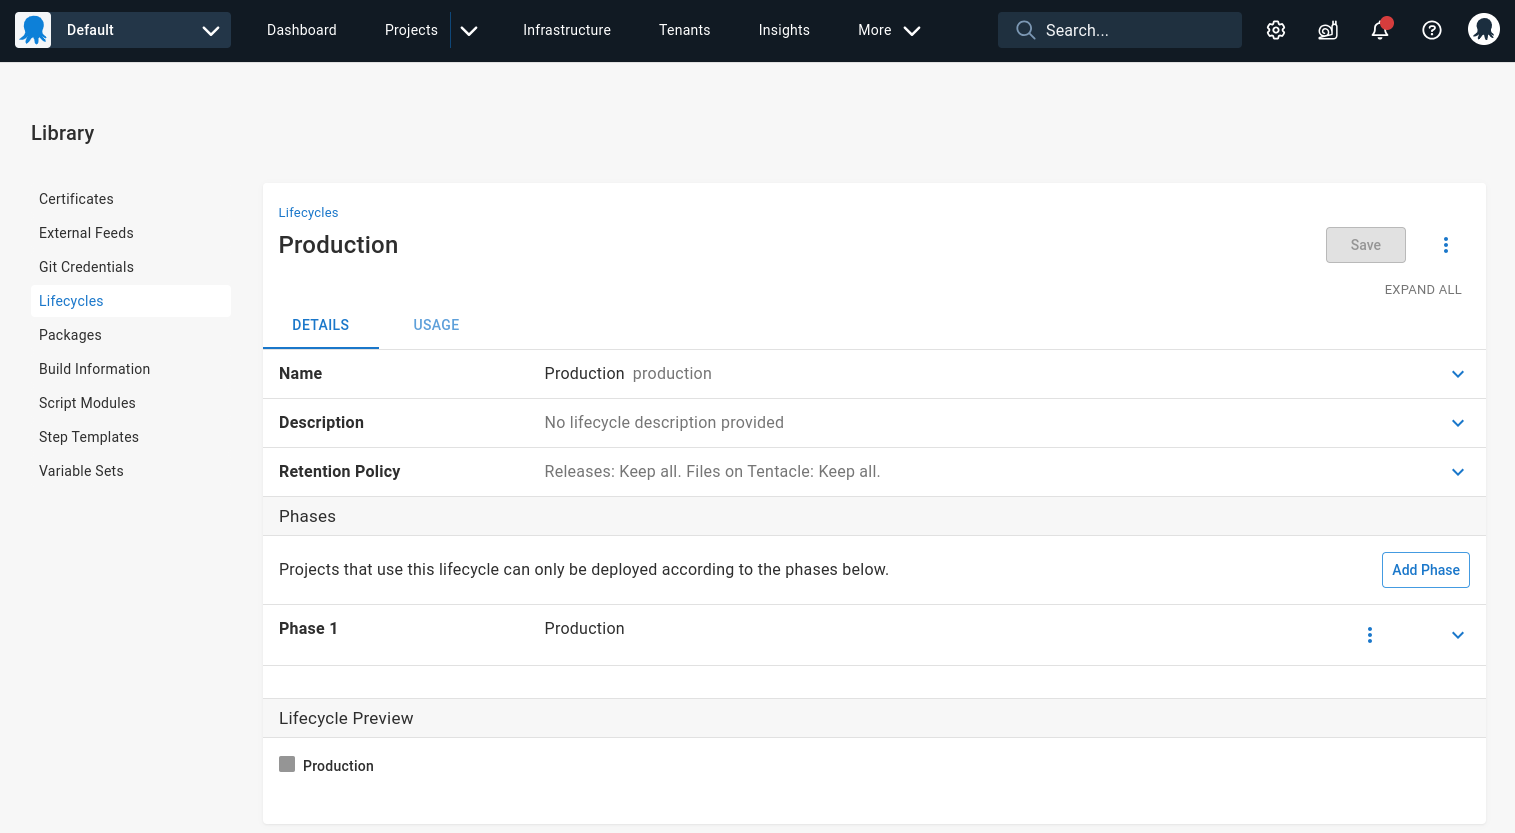
Task: Open the Projects dropdown arrow
Action: pos(469,31)
